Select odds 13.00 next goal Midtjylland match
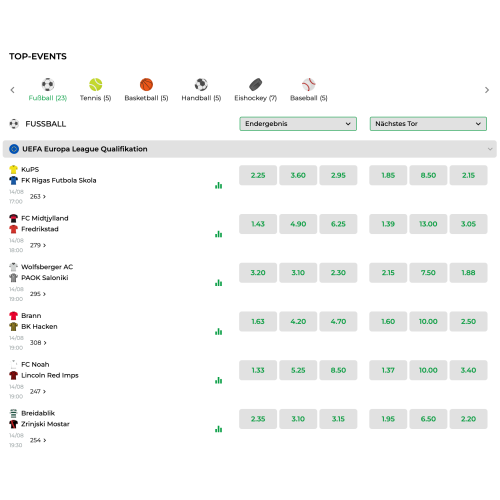This screenshot has height=500, width=500. (x=428, y=224)
